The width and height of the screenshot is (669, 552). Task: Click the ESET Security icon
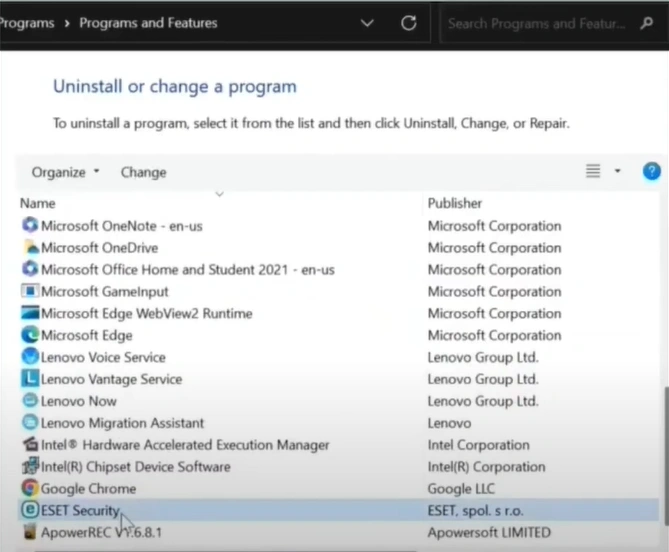30,510
